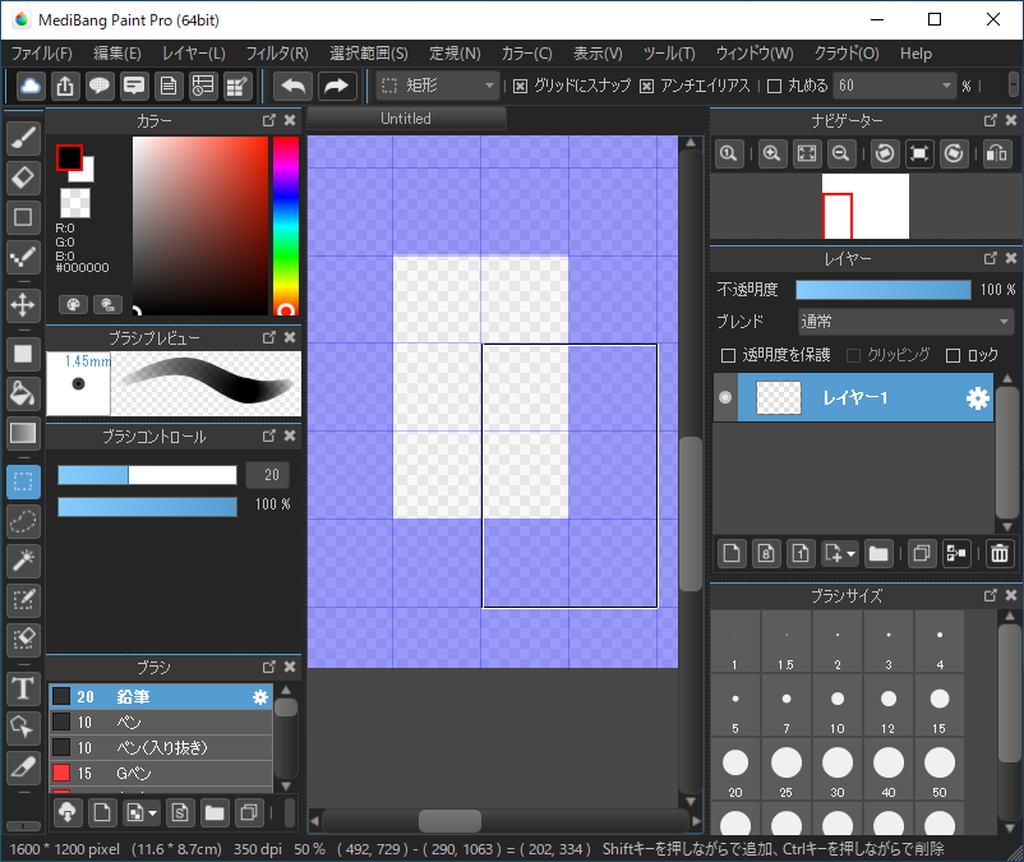
Task: Activate the Lasso selection tool
Action: (x=23, y=520)
